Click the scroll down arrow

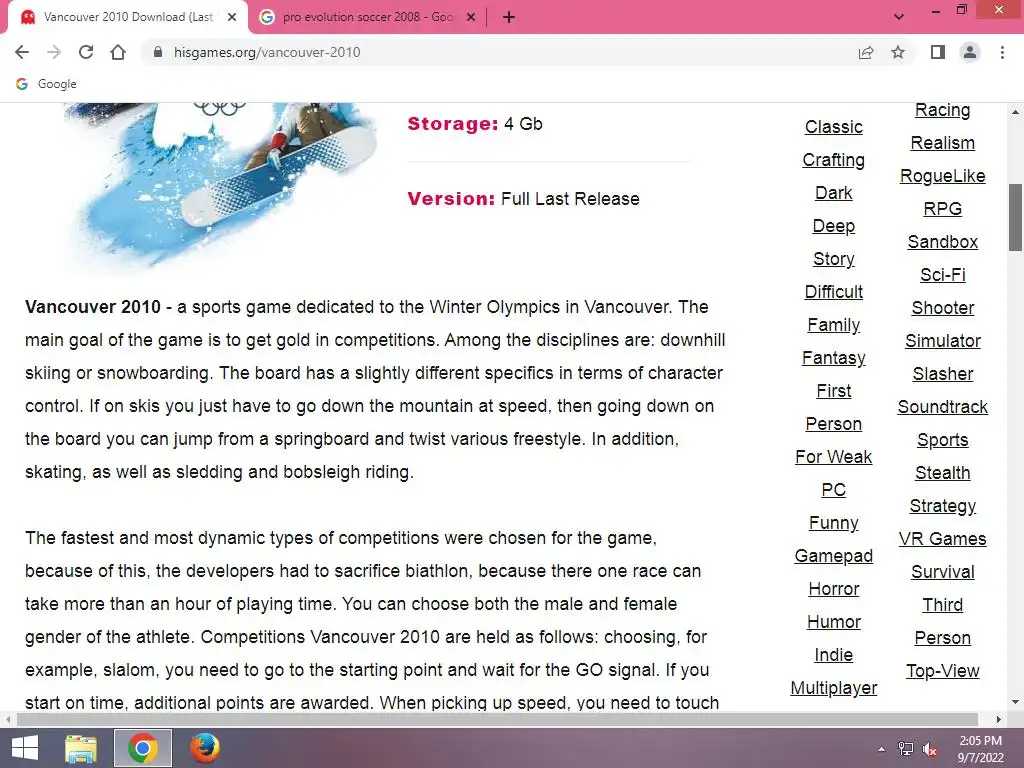point(1015,702)
